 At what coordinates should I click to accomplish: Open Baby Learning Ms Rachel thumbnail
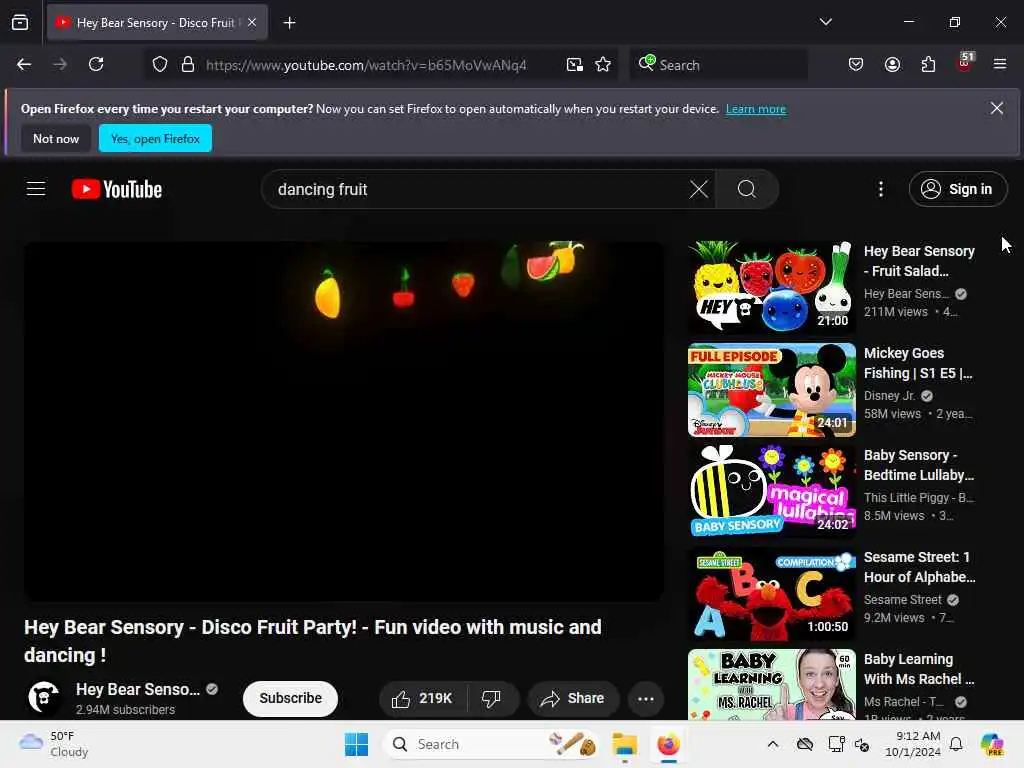(772, 684)
